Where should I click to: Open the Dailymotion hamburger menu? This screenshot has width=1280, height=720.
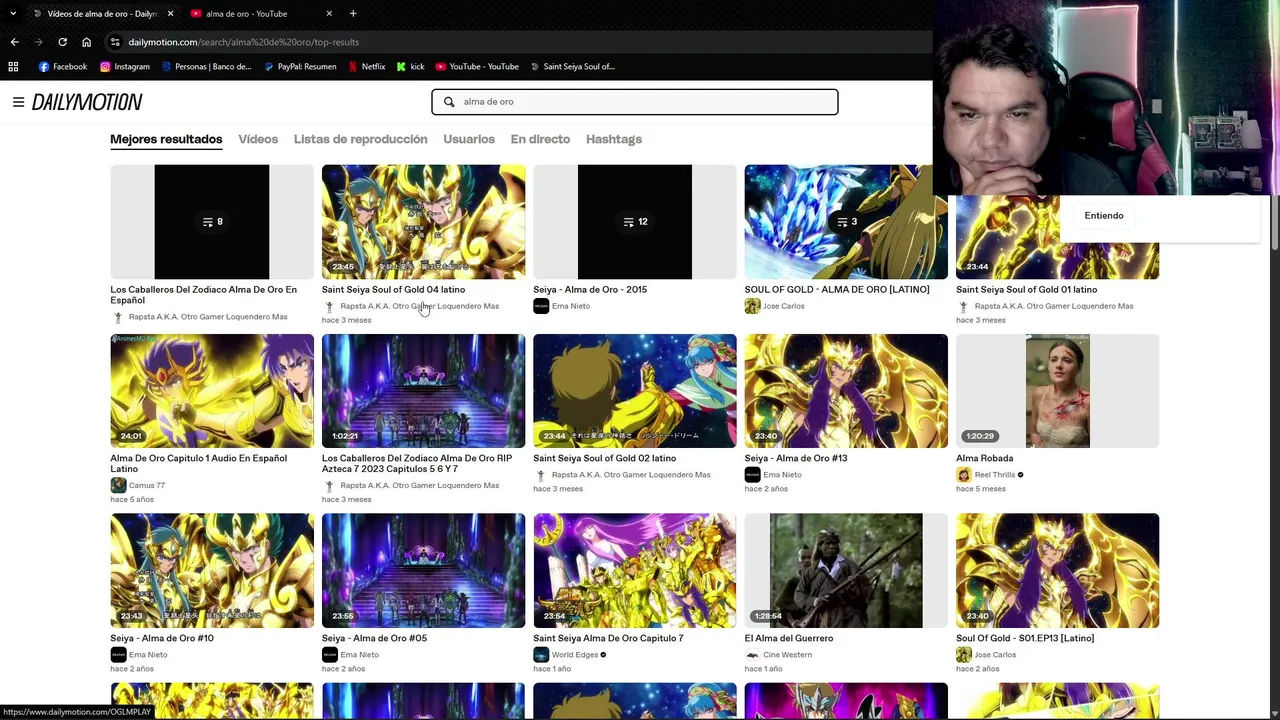click(x=18, y=102)
